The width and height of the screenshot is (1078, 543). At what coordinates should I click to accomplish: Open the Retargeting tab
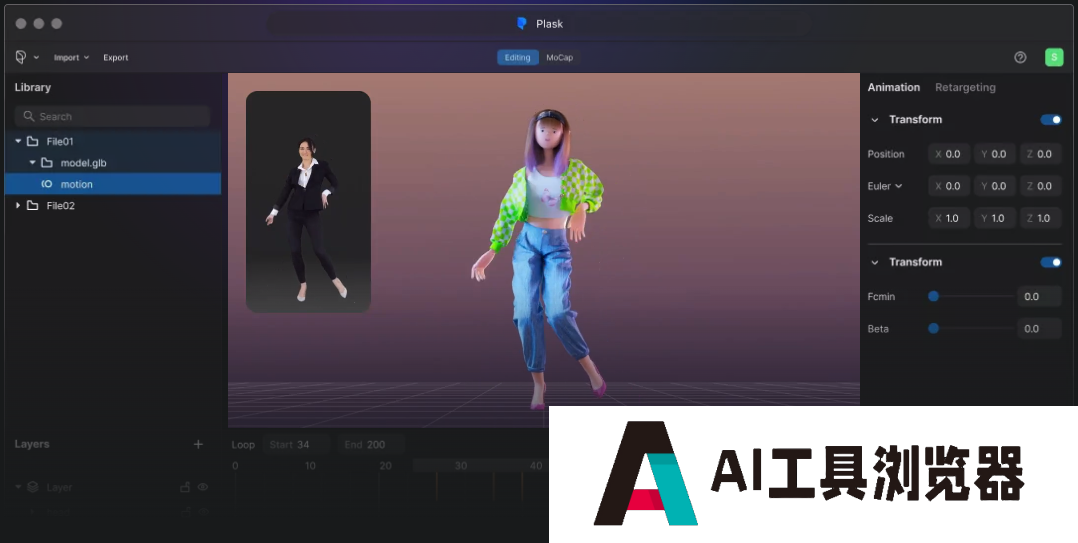pyautogui.click(x=965, y=87)
